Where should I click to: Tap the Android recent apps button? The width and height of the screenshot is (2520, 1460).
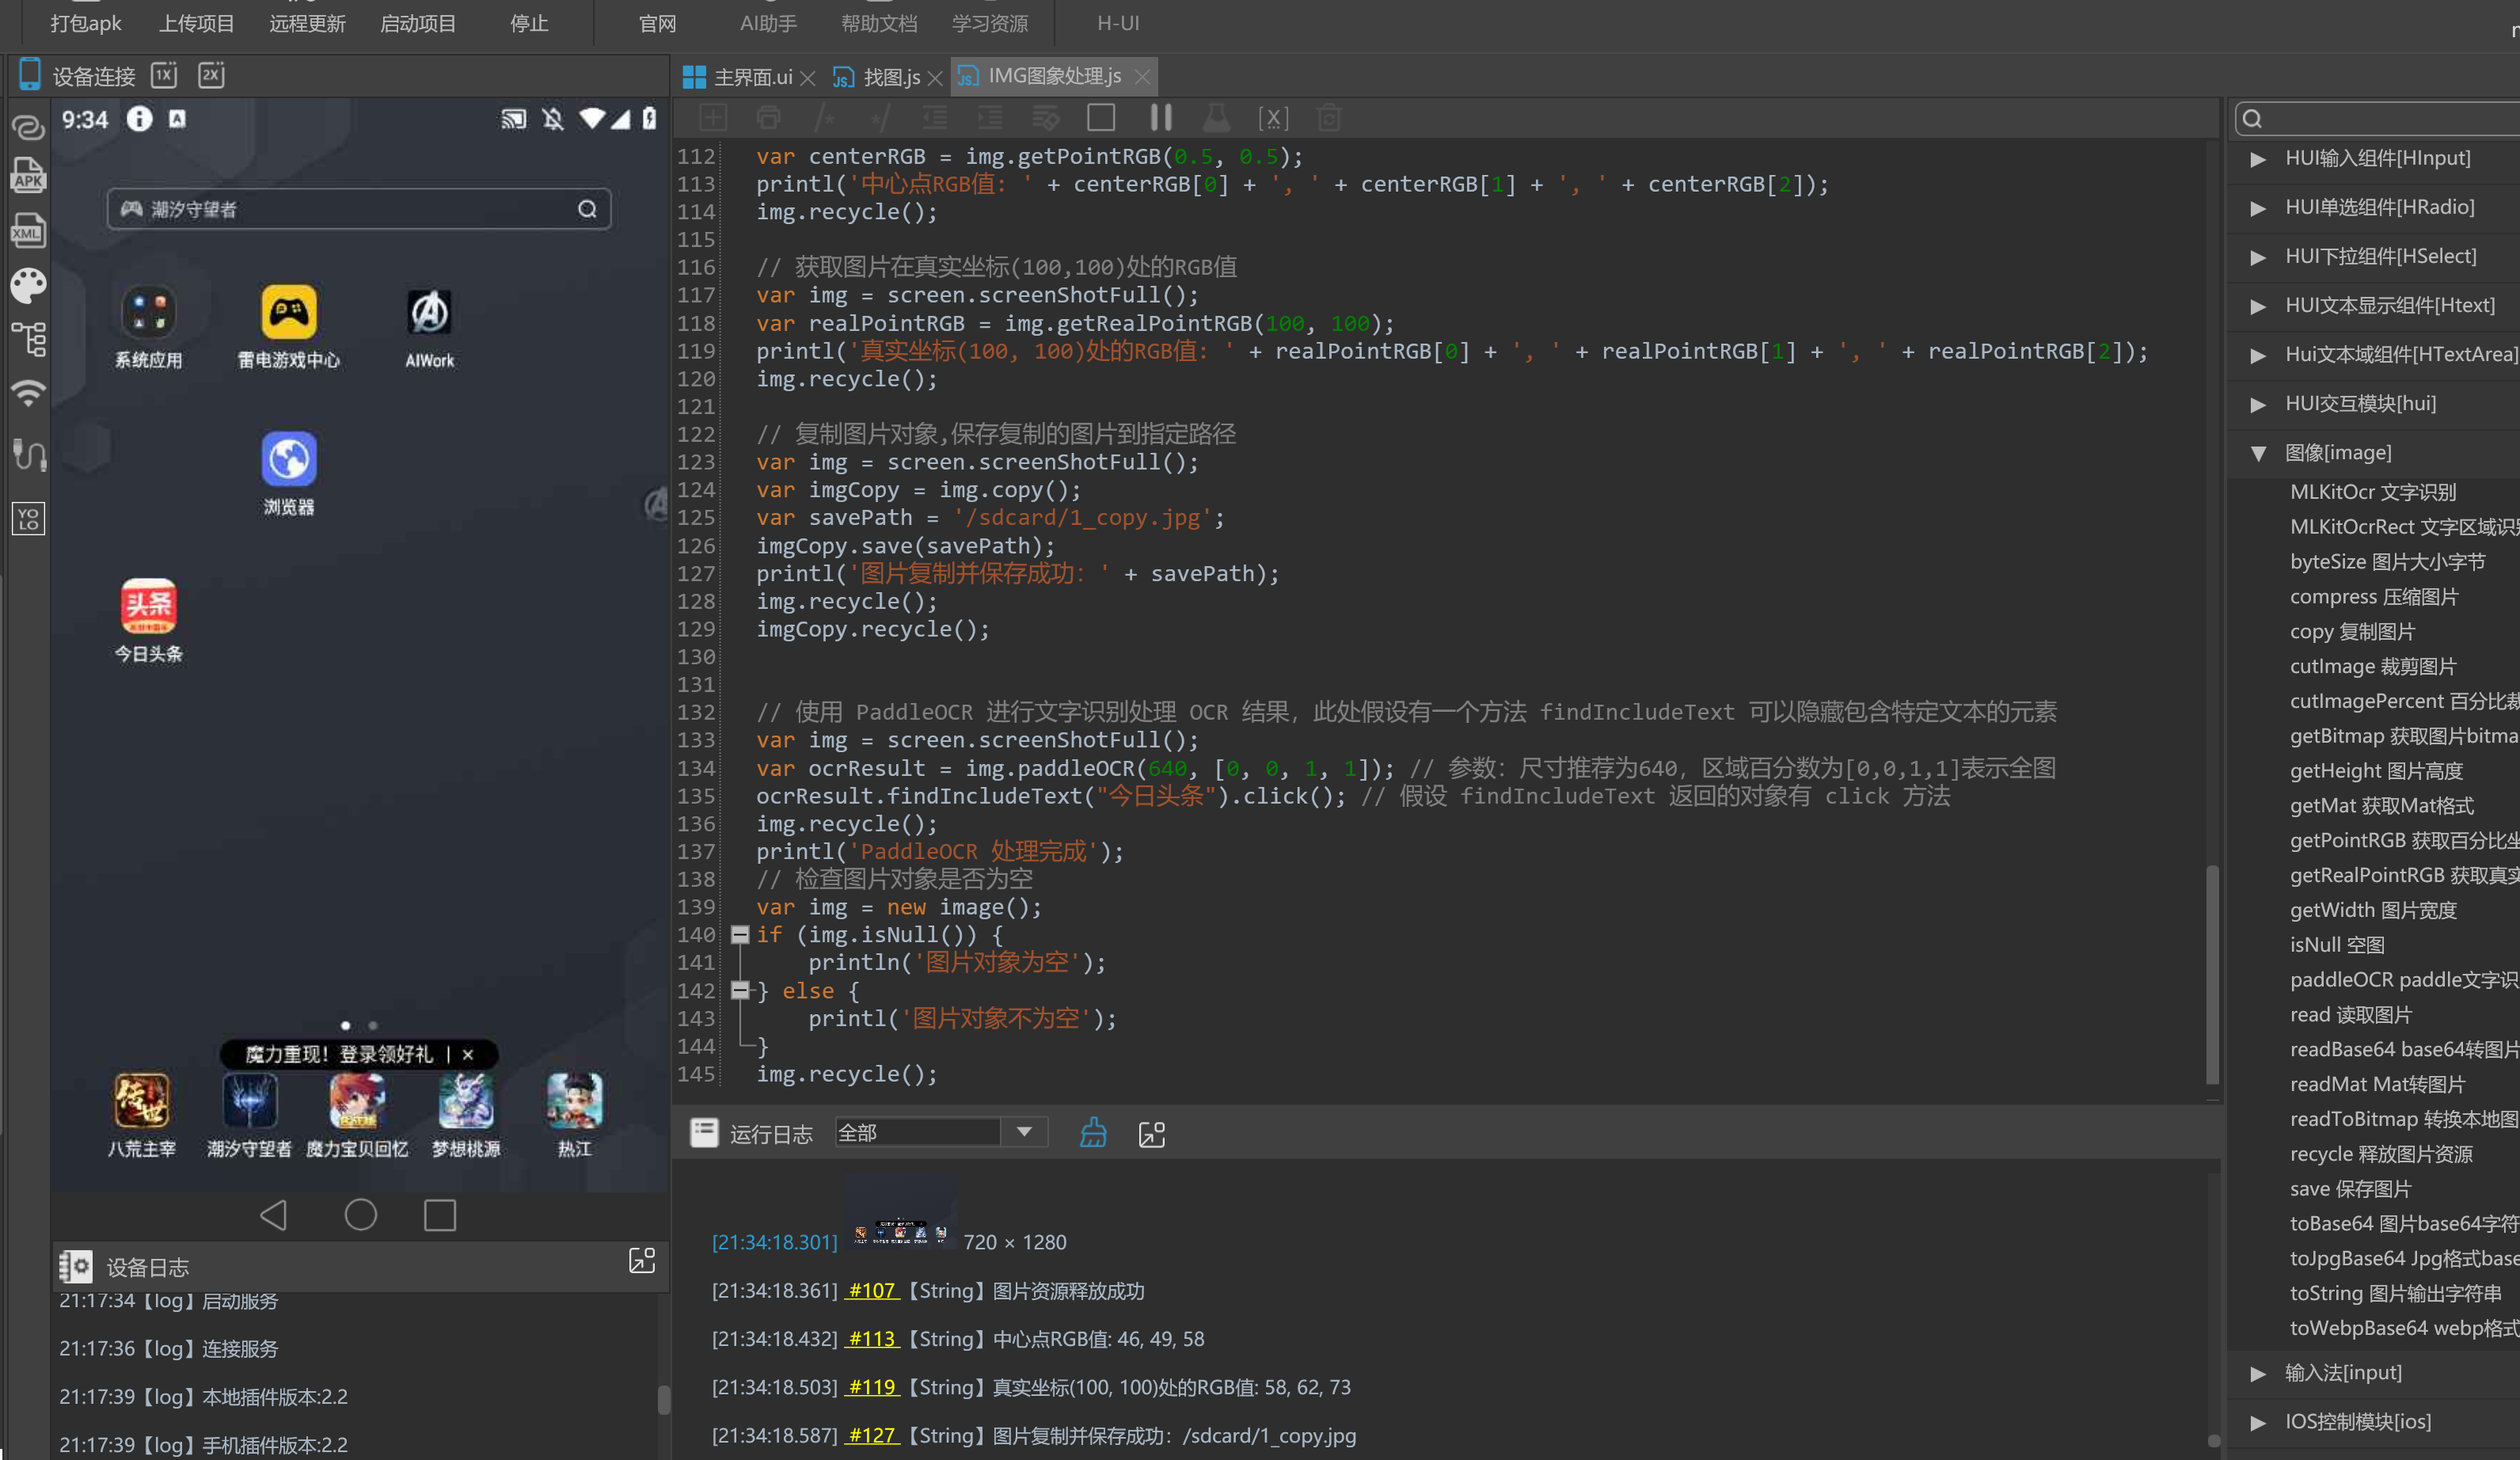[x=440, y=1215]
